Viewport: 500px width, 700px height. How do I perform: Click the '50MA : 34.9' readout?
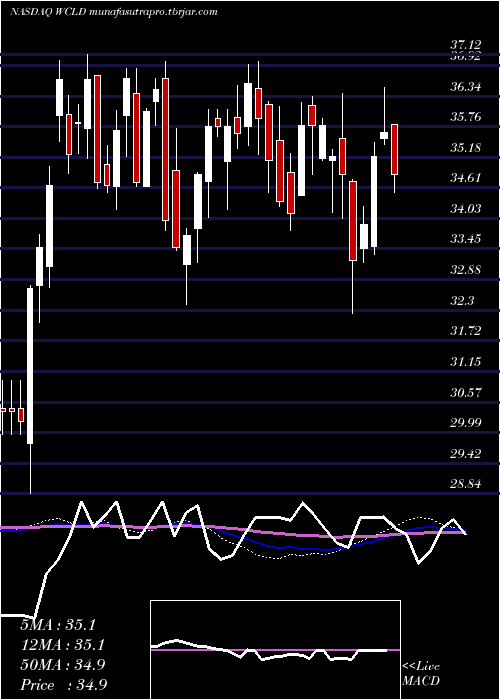[x=62, y=665]
